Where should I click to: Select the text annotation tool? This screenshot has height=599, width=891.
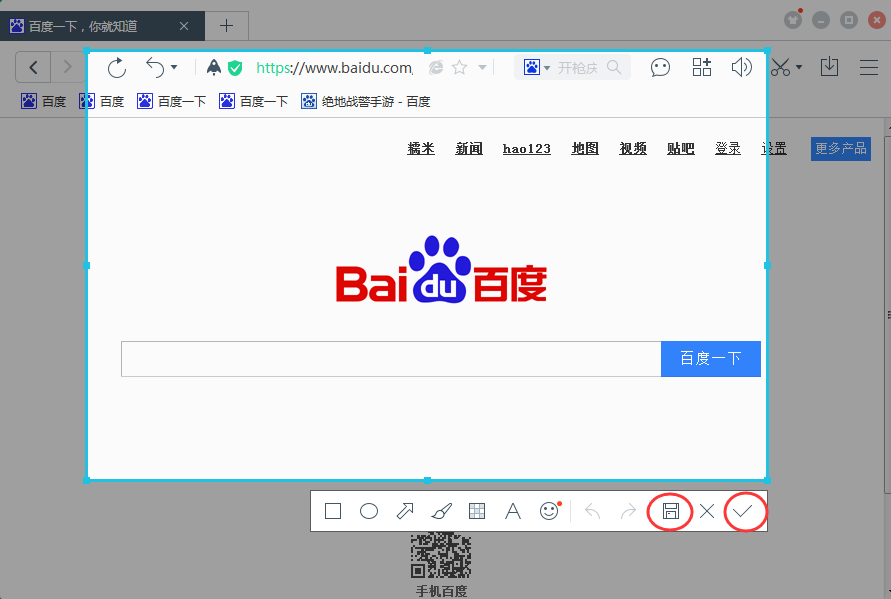click(x=513, y=511)
